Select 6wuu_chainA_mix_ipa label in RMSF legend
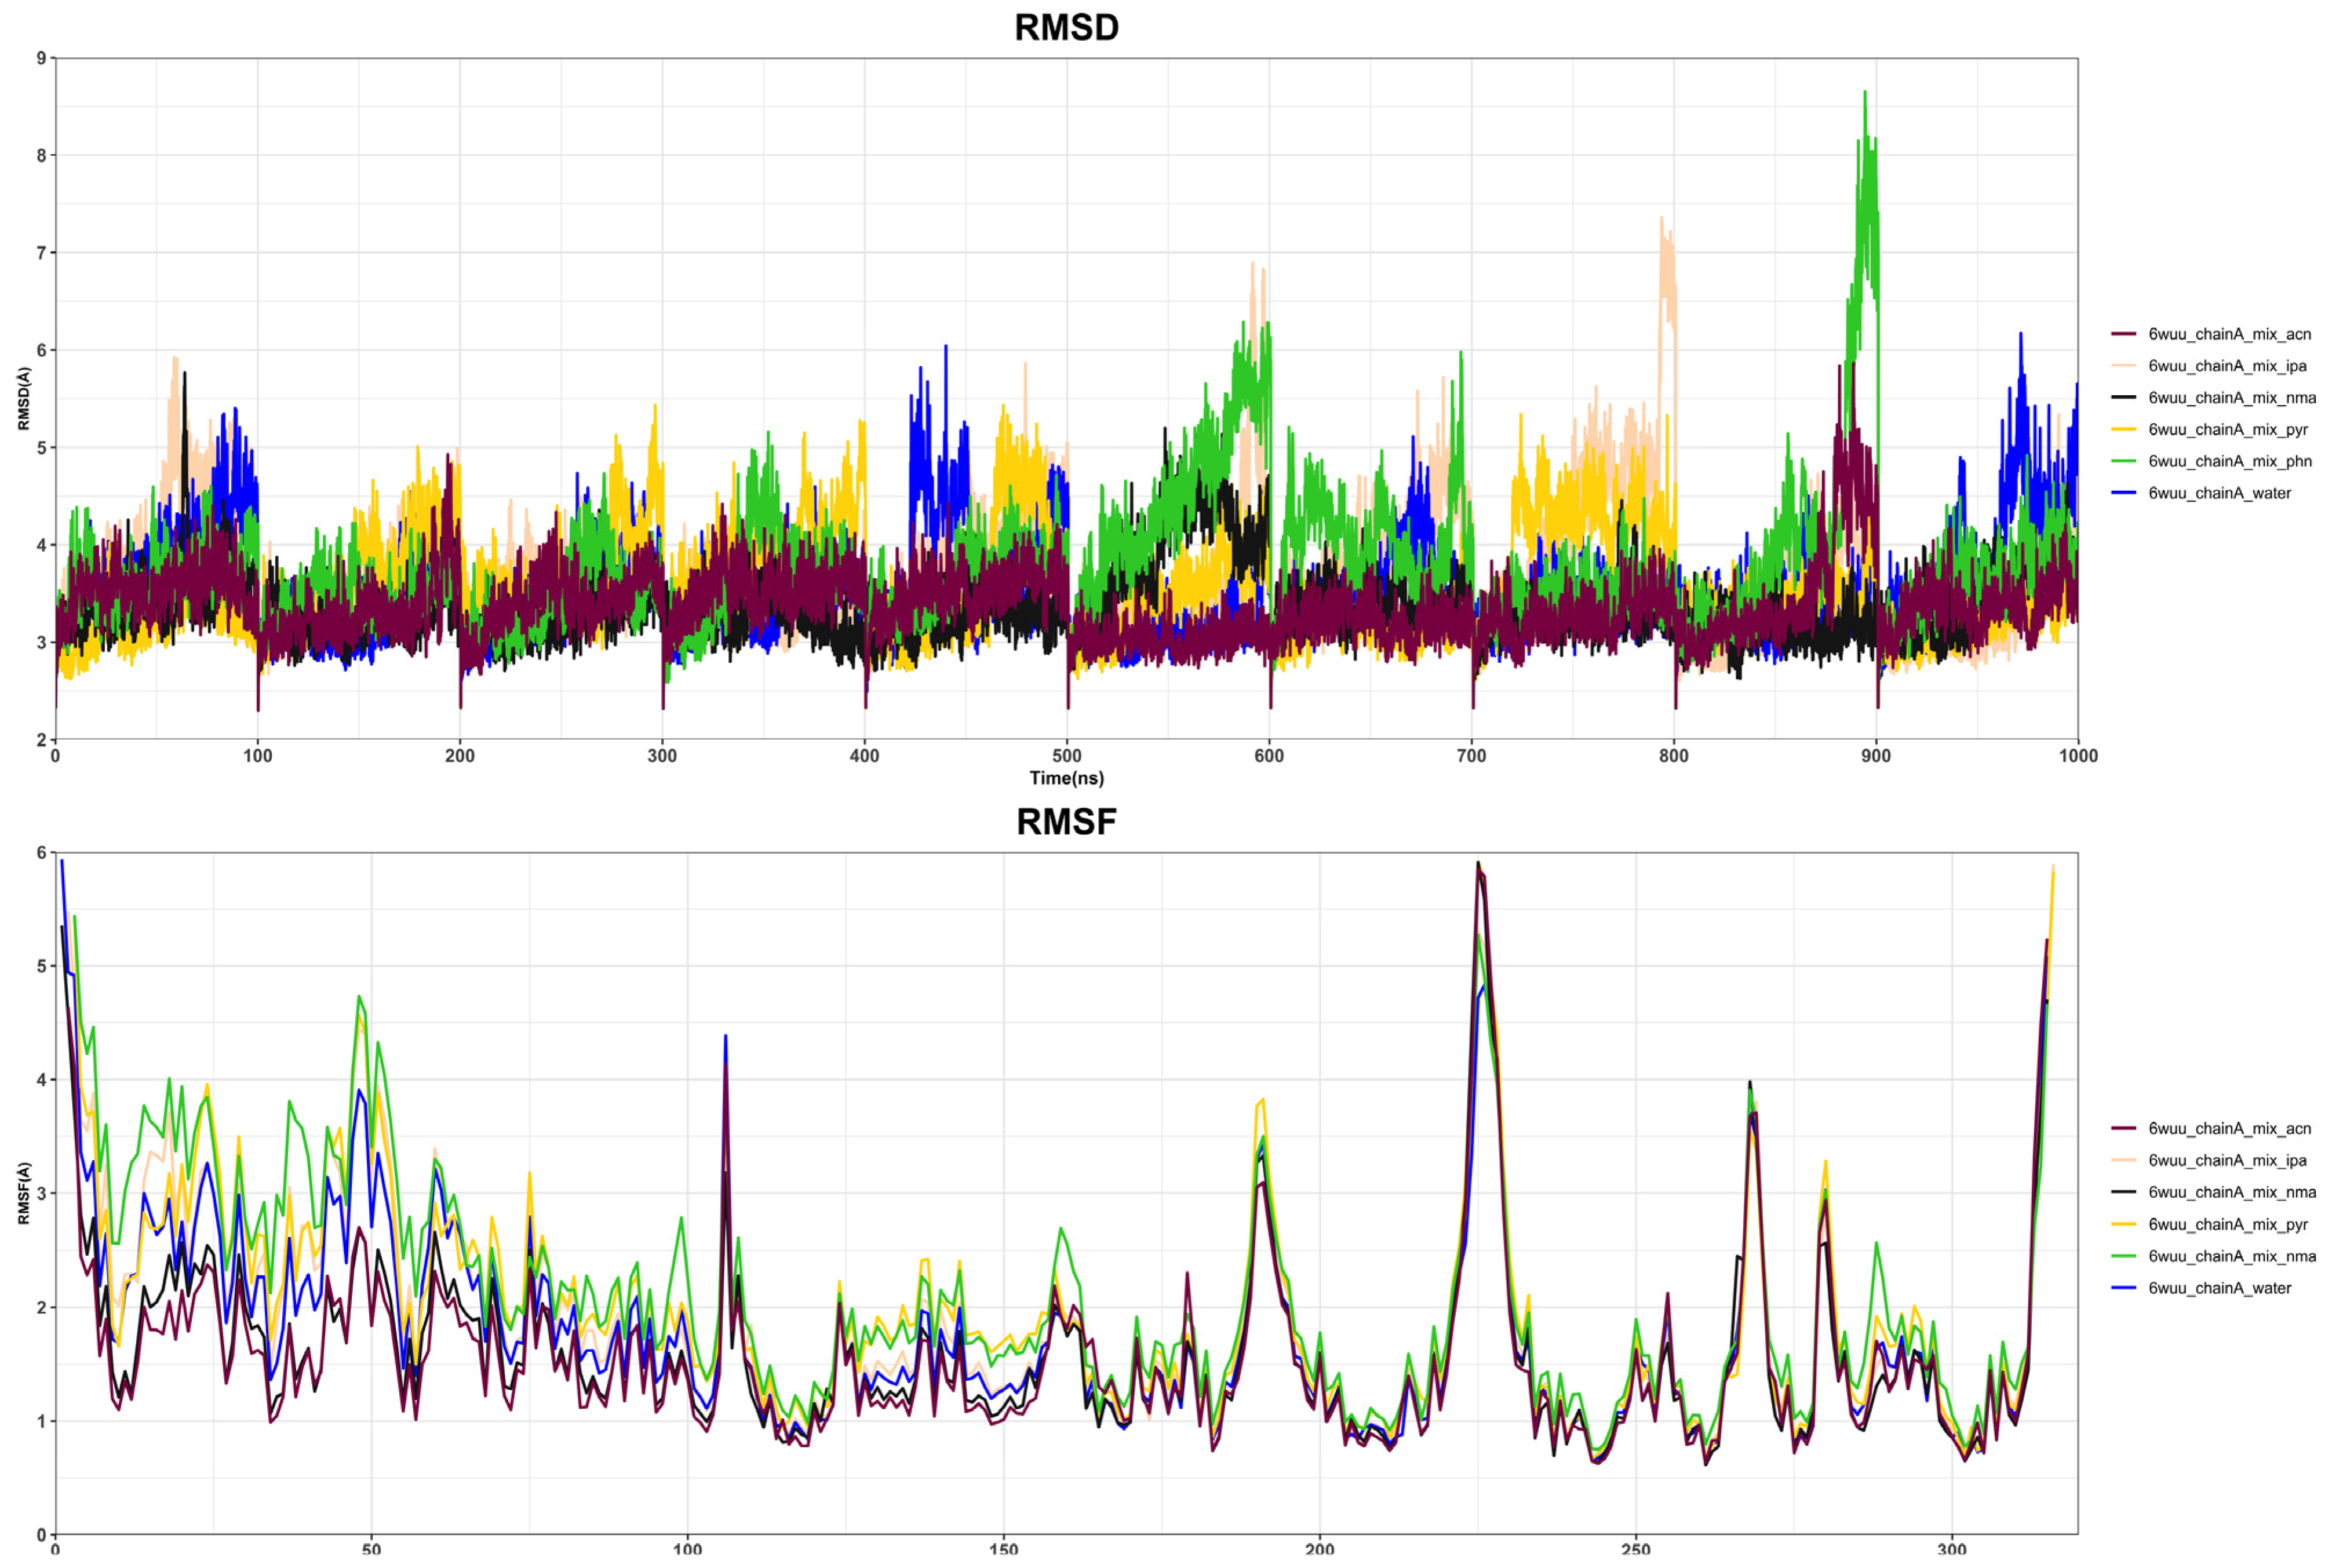 point(2227,1160)
